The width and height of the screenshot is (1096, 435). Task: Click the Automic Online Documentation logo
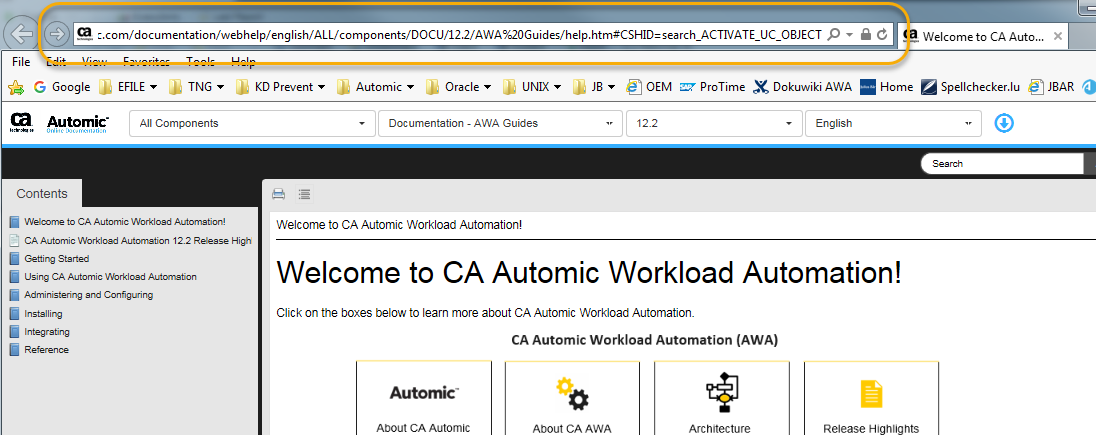78,124
